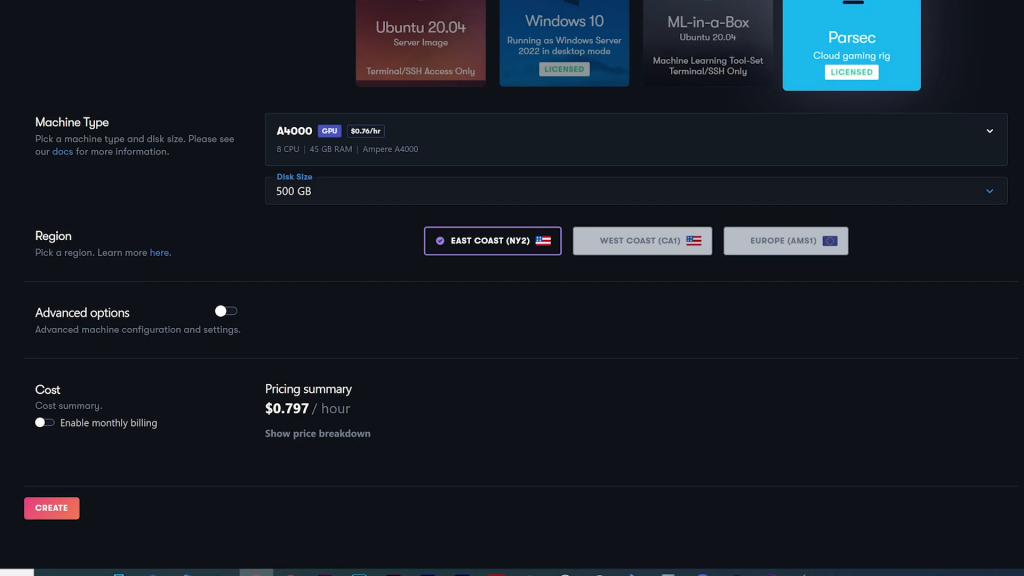1024x576 pixels.
Task: Enable the Advanced options toggle
Action: pyautogui.click(x=226, y=312)
